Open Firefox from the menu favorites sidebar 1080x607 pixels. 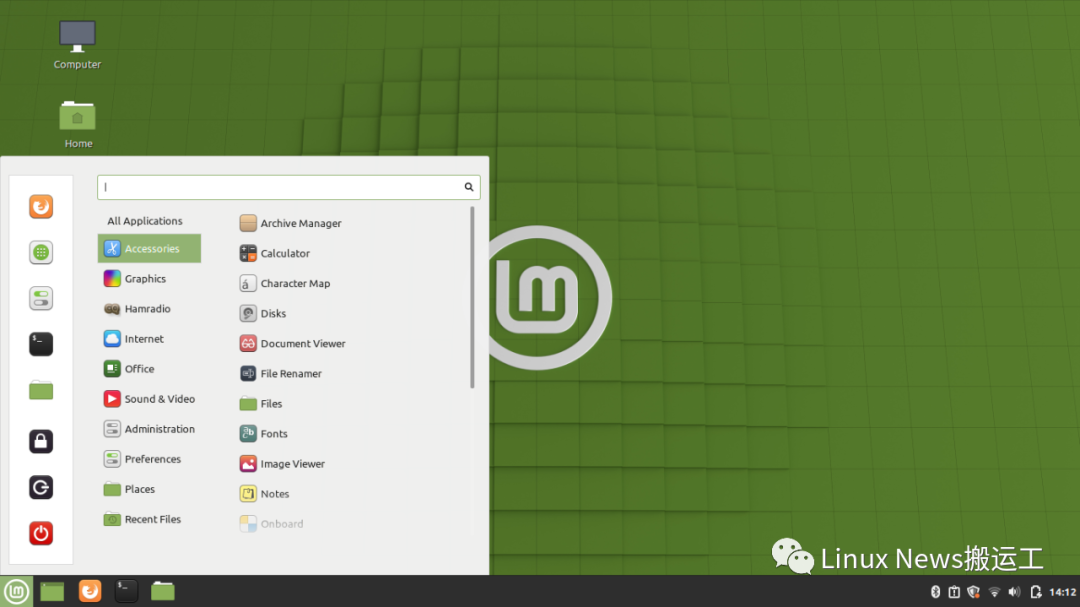41,207
